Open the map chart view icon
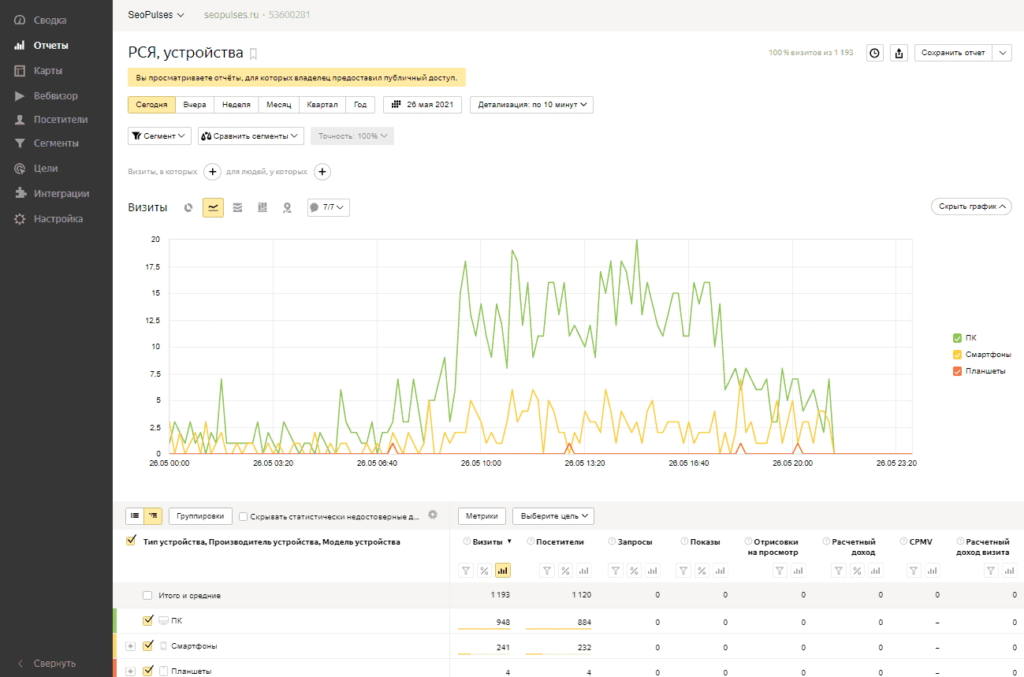Image resolution: width=1024 pixels, height=677 pixels. tap(287, 208)
